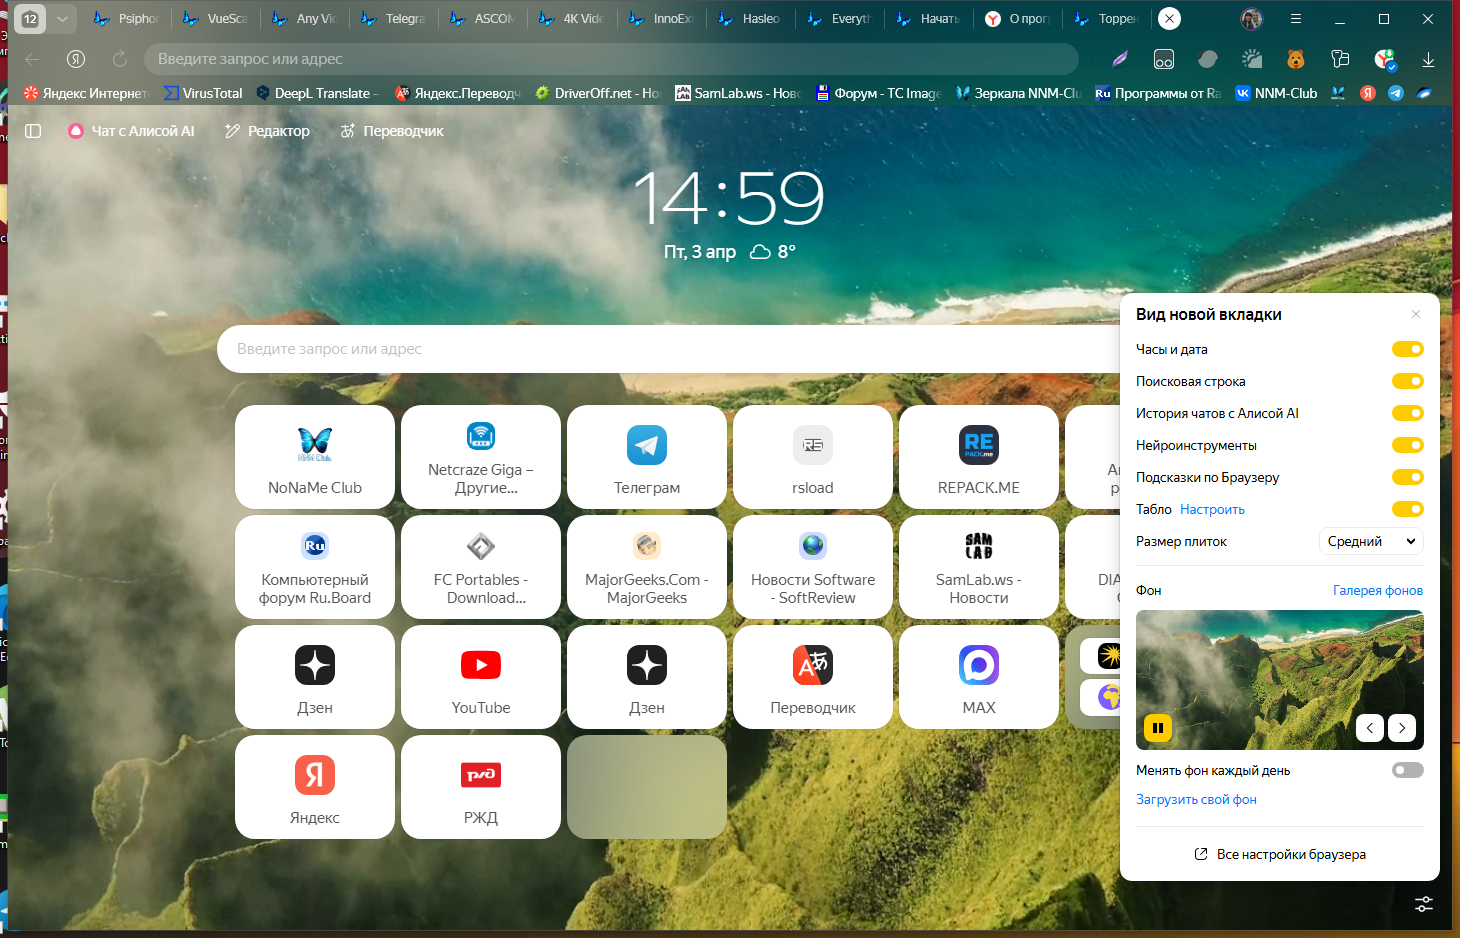The width and height of the screenshot is (1460, 938).
Task: Reload the page with the refresh icon
Action: tap(120, 59)
